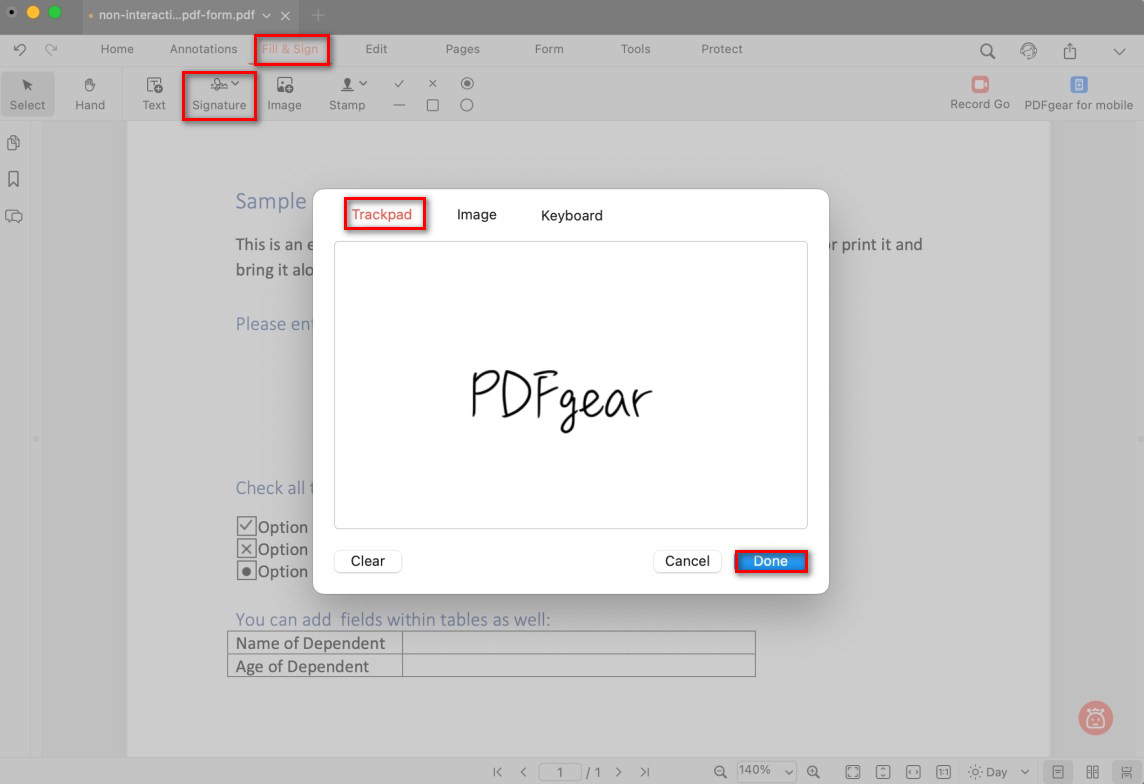The height and width of the screenshot is (784, 1144).
Task: Click the page number input field
Action: coord(560,772)
